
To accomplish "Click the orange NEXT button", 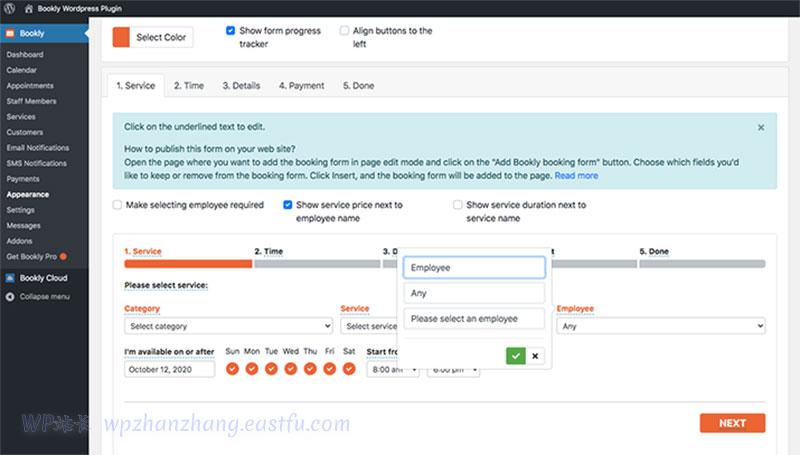I will tap(732, 423).
